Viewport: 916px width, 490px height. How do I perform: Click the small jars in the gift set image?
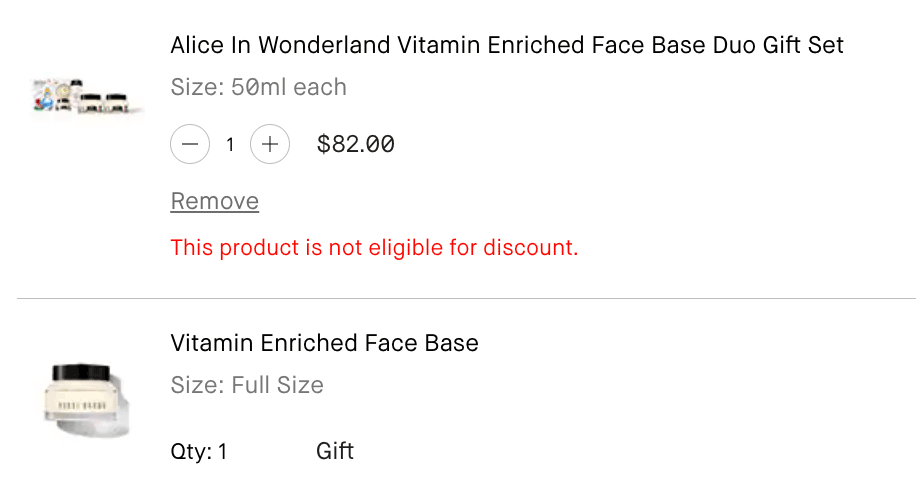point(105,101)
